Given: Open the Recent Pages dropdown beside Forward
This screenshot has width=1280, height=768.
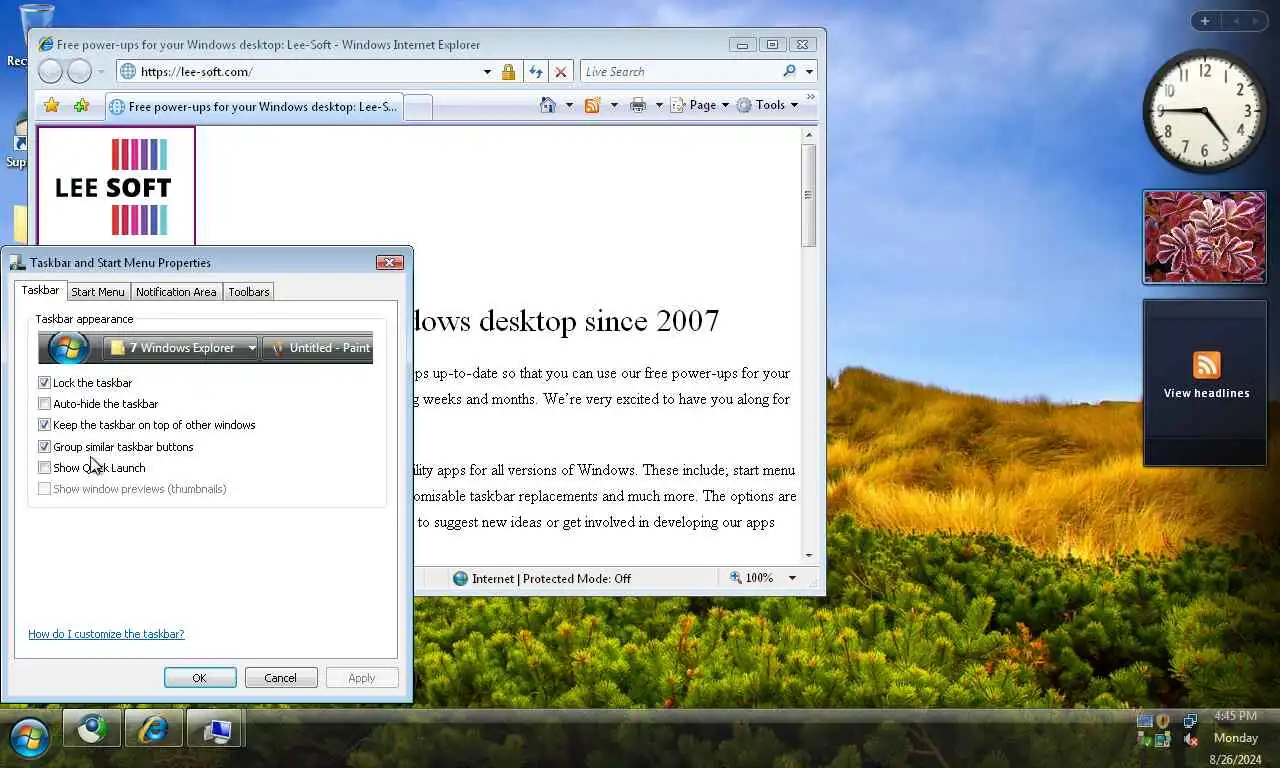Looking at the screenshot, I should (101, 72).
